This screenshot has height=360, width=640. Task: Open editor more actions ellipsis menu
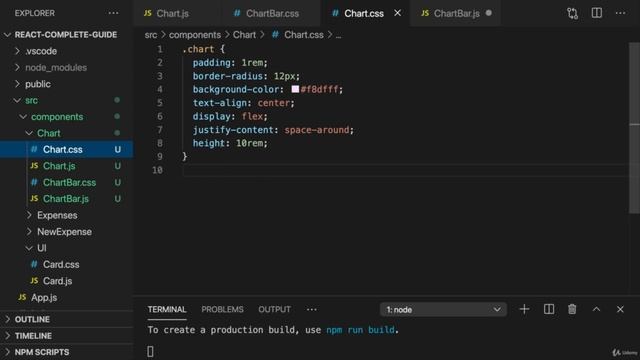coord(620,13)
